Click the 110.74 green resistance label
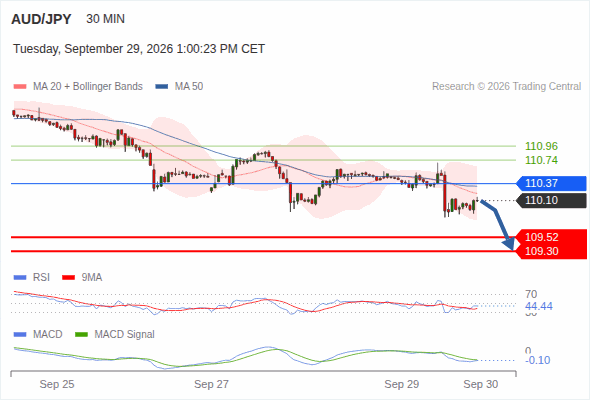The image size is (590, 400). (x=541, y=160)
